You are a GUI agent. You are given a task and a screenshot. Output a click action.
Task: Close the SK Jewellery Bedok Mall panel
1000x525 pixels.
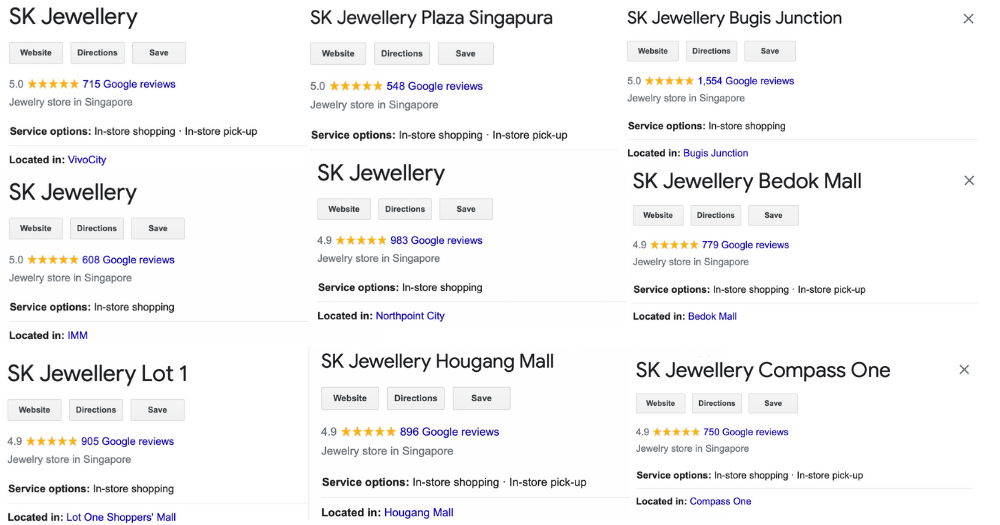[x=969, y=181]
